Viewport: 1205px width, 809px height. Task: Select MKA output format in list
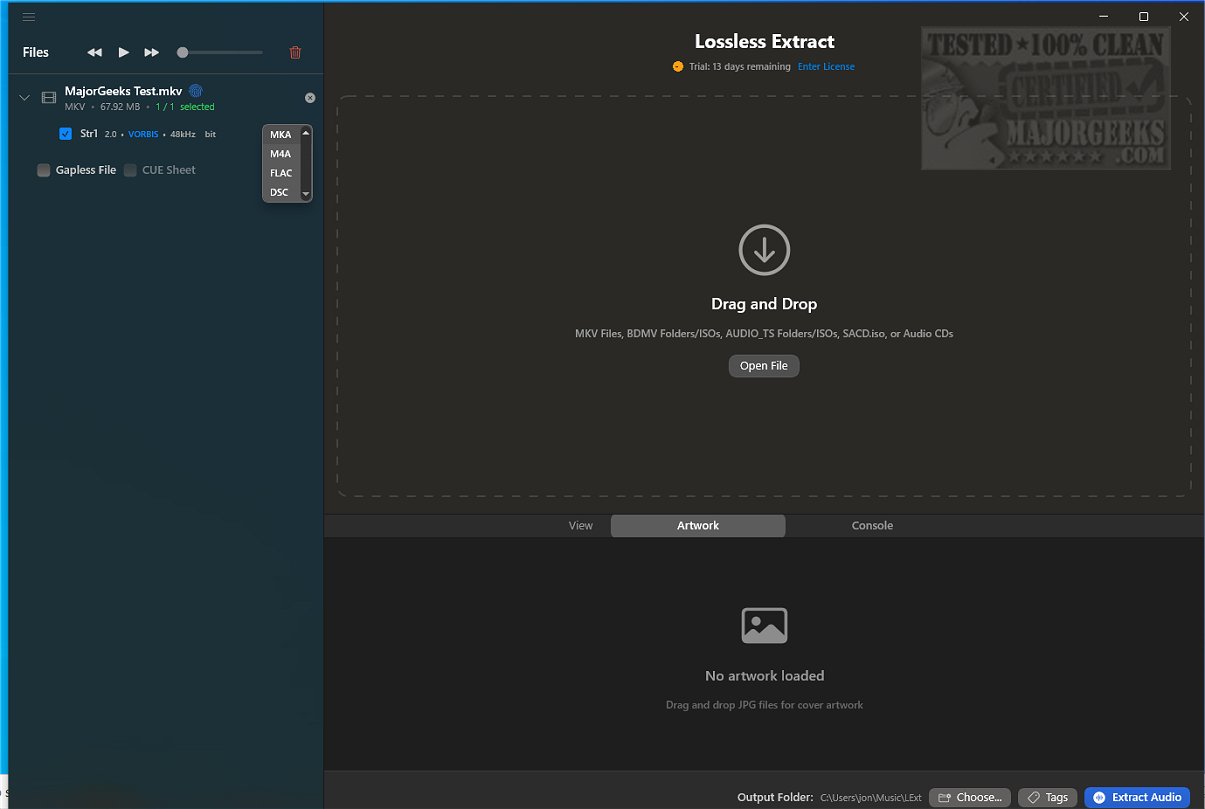pyautogui.click(x=281, y=135)
